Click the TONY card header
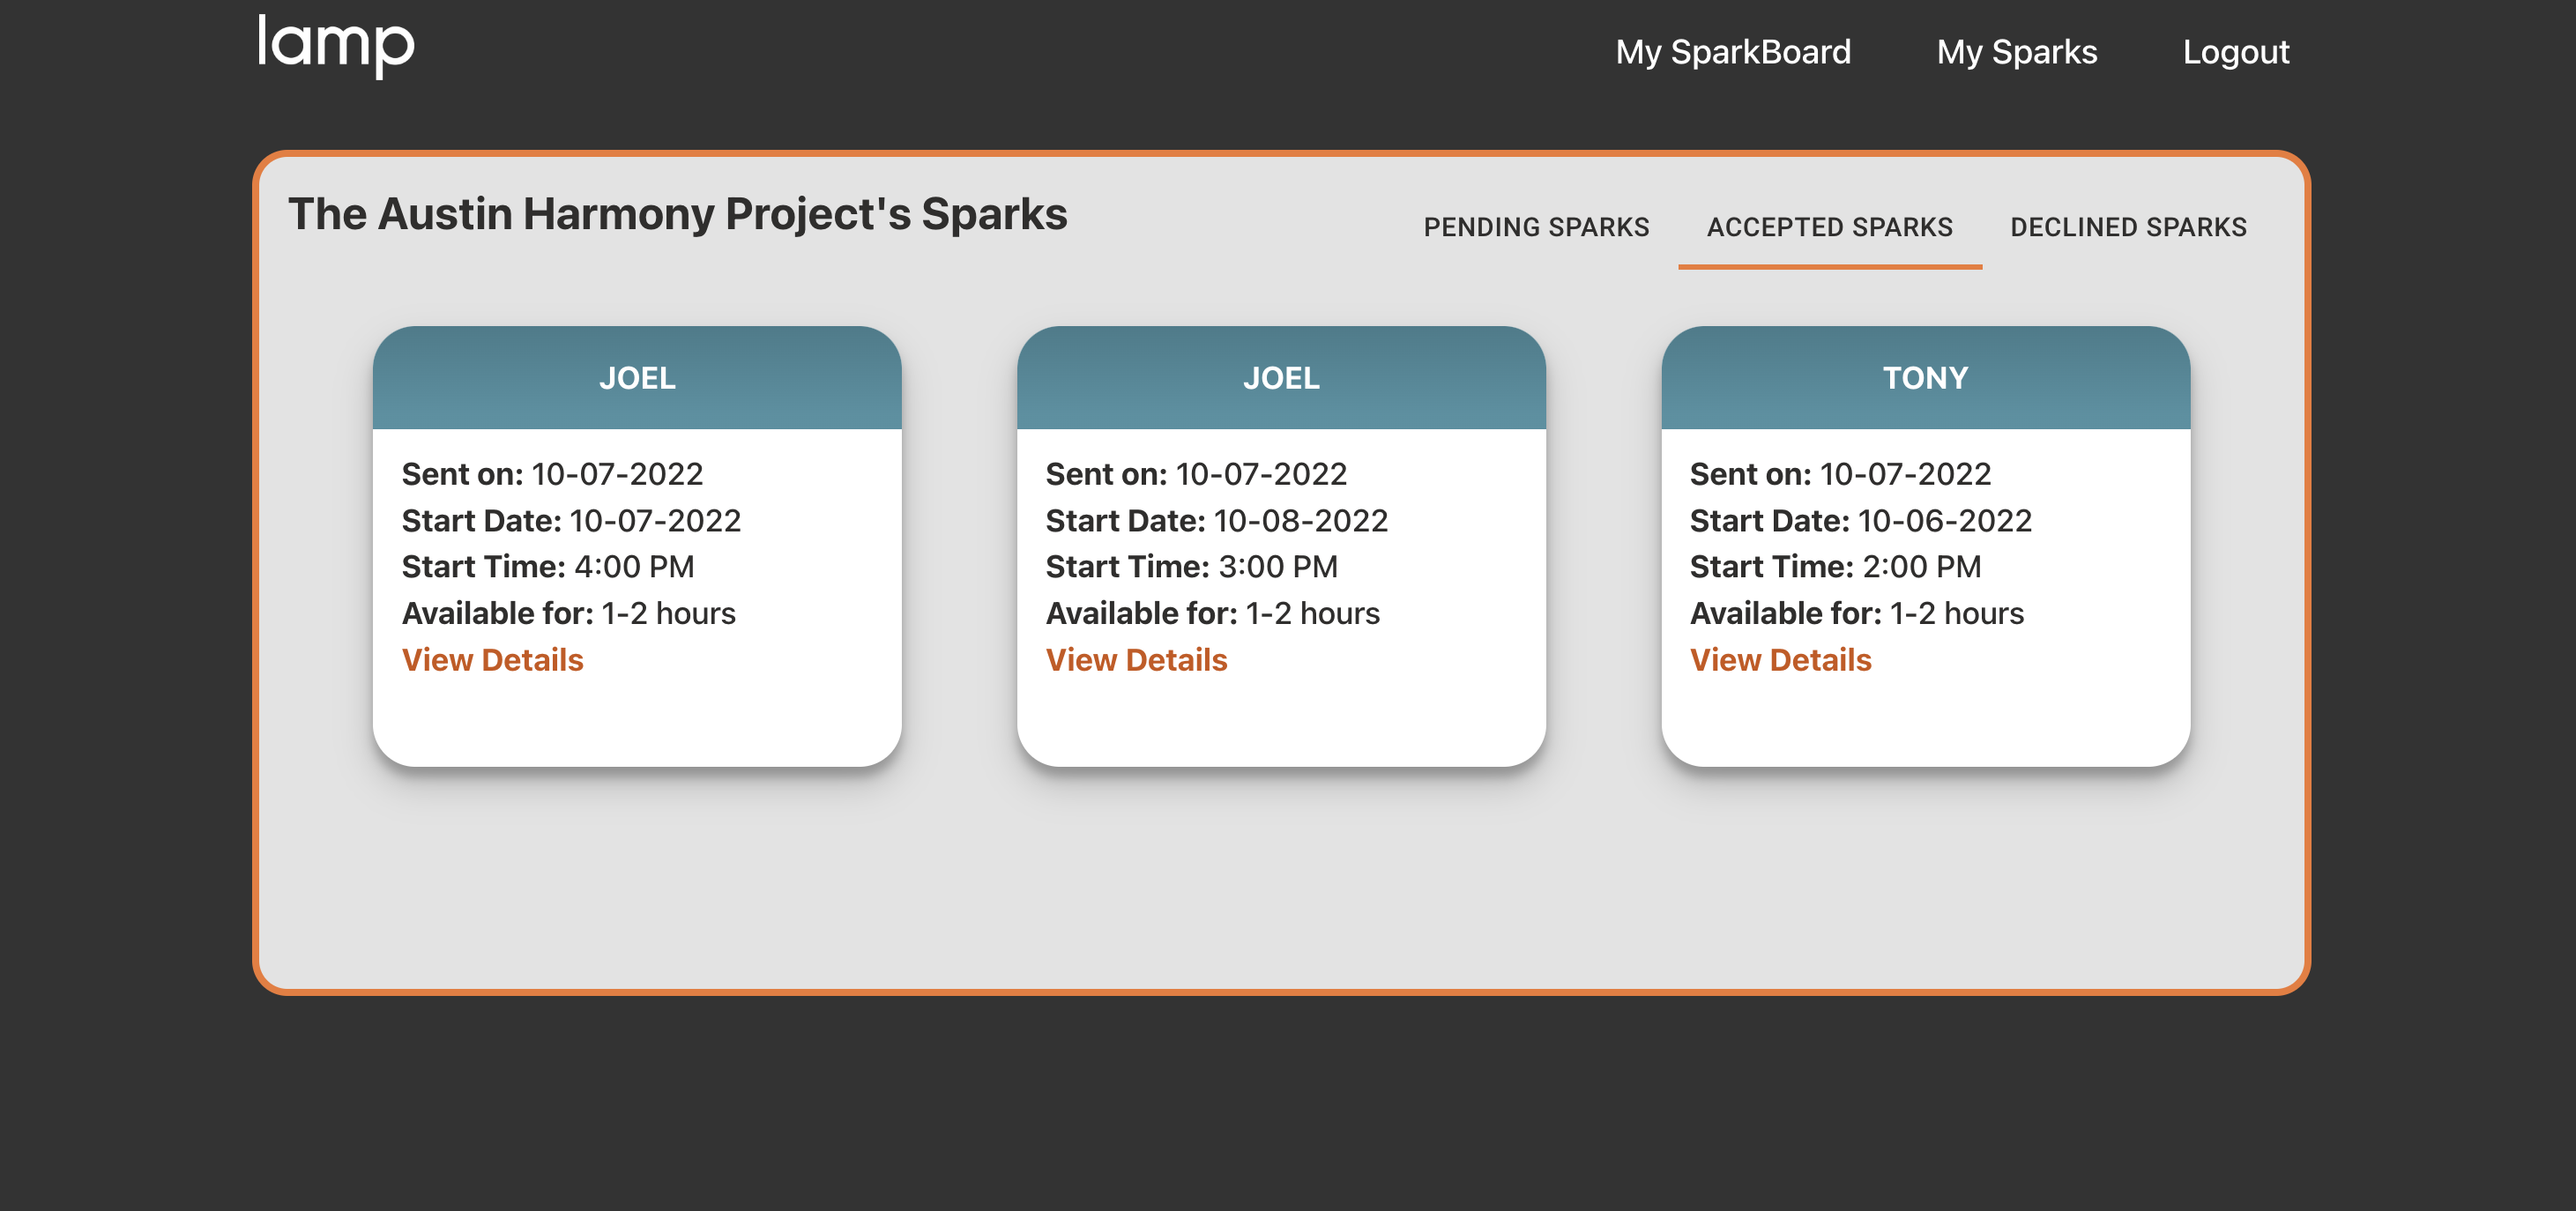The height and width of the screenshot is (1211, 2576). pos(1926,378)
